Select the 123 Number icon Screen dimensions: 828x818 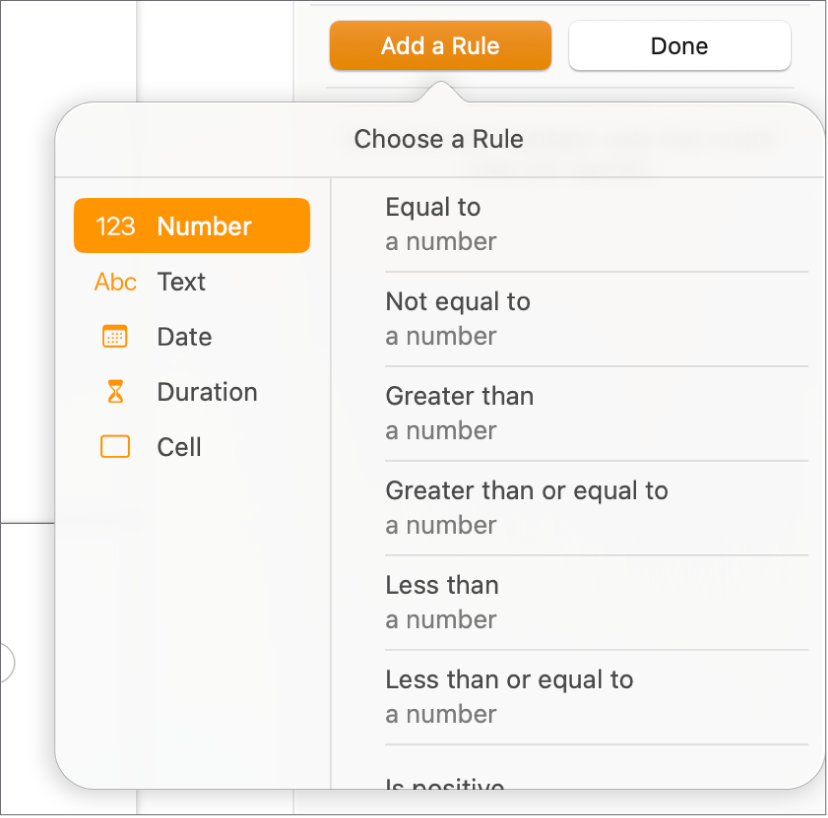click(x=115, y=226)
